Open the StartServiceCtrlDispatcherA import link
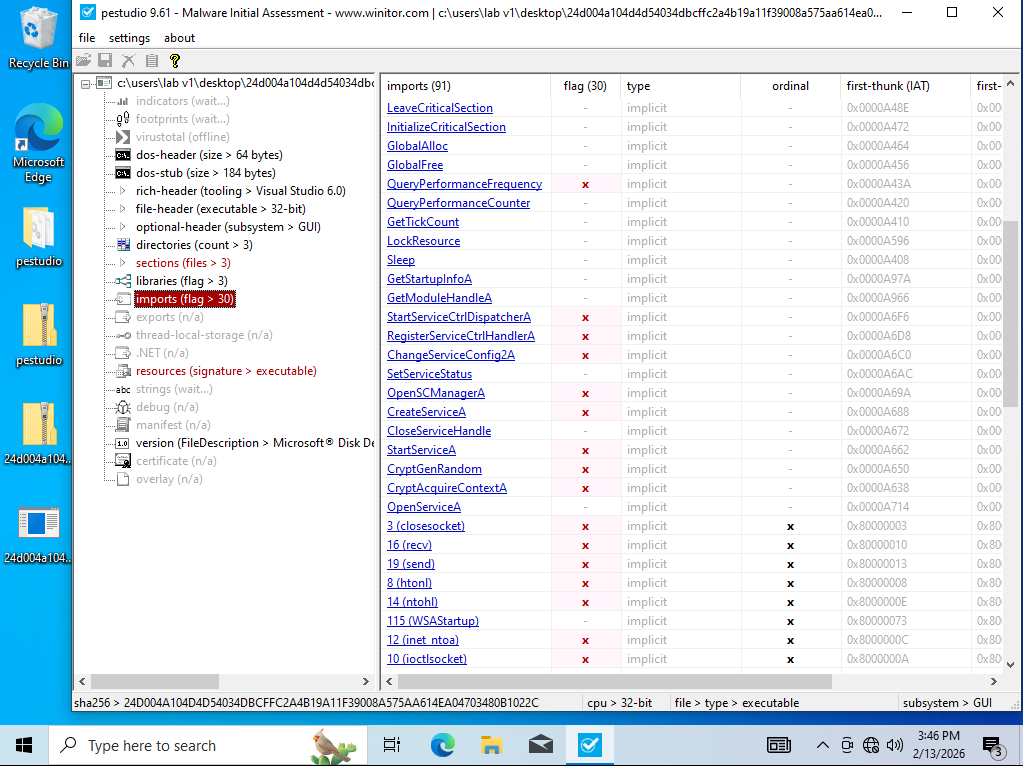Image resolution: width=1023 pixels, height=766 pixels. 459,317
